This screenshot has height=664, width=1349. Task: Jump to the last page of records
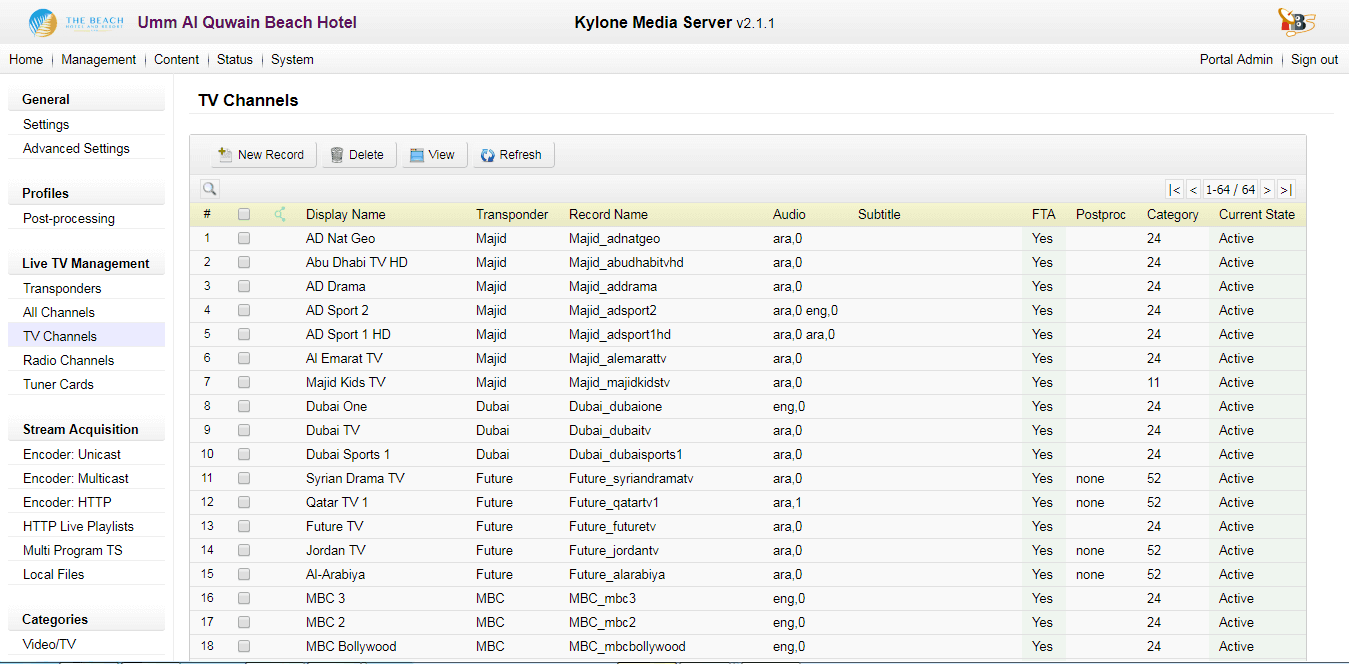(1286, 190)
